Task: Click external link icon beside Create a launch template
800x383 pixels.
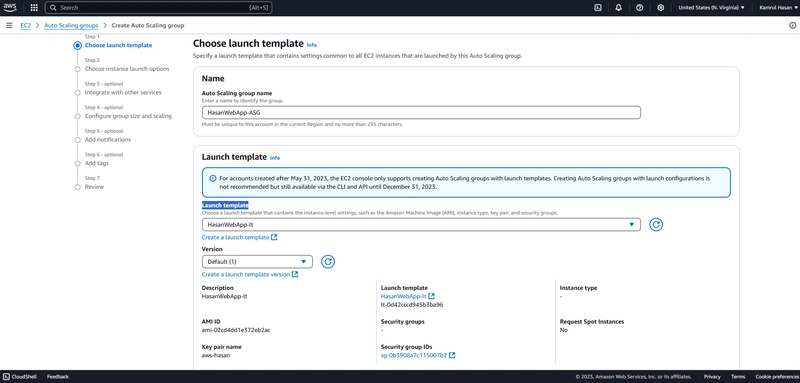Action: pyautogui.click(x=274, y=238)
